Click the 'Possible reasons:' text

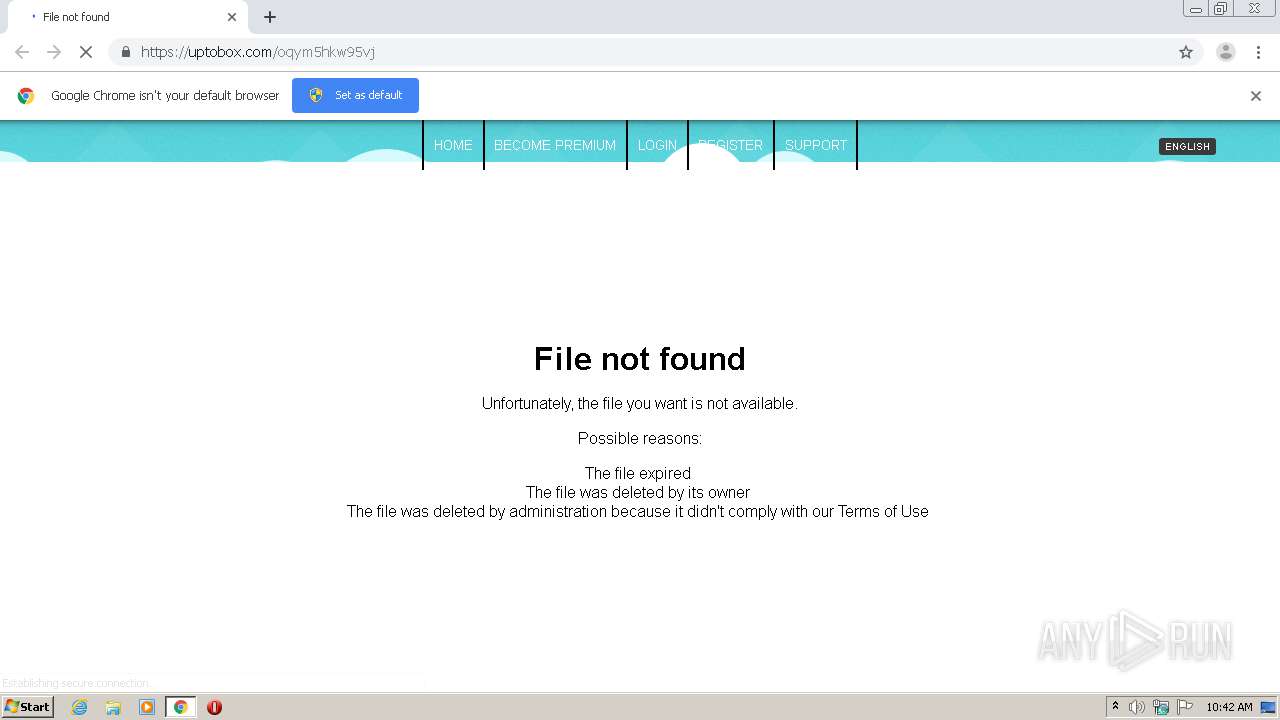pyautogui.click(x=640, y=438)
